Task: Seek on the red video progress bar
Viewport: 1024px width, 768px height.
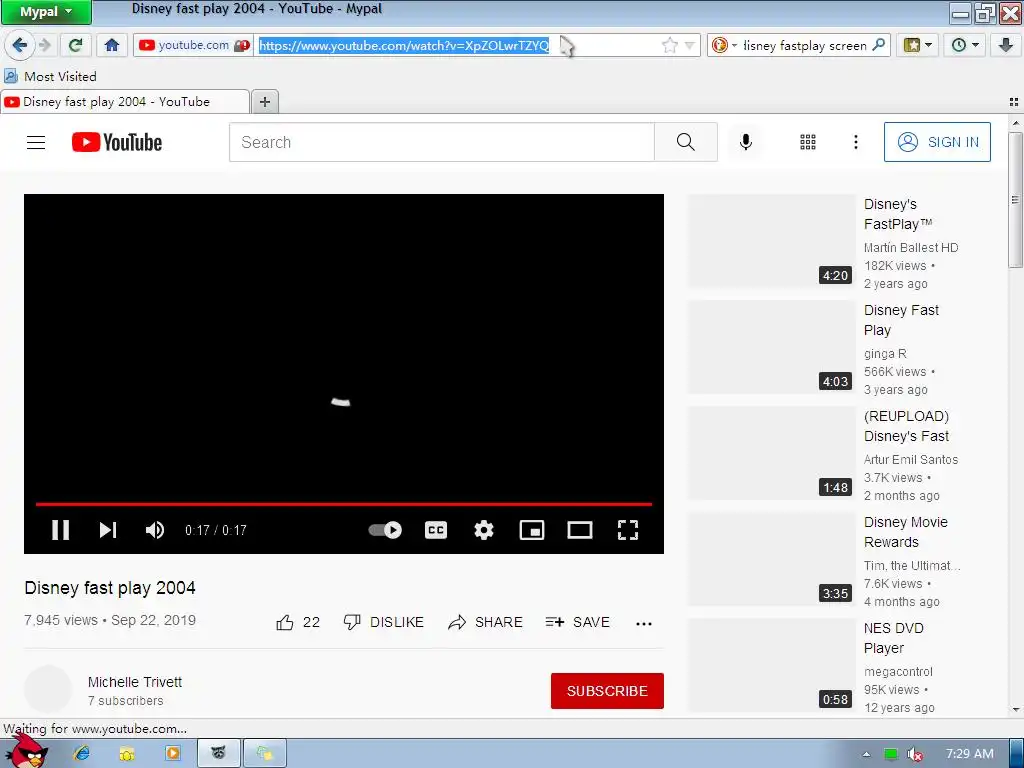Action: click(344, 504)
